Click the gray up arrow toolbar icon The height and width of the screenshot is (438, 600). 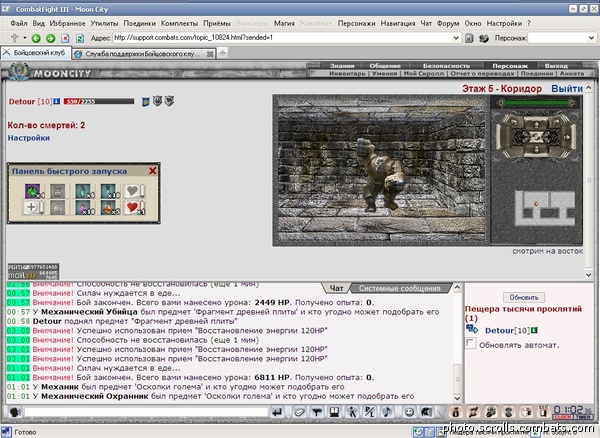[x=15, y=37]
